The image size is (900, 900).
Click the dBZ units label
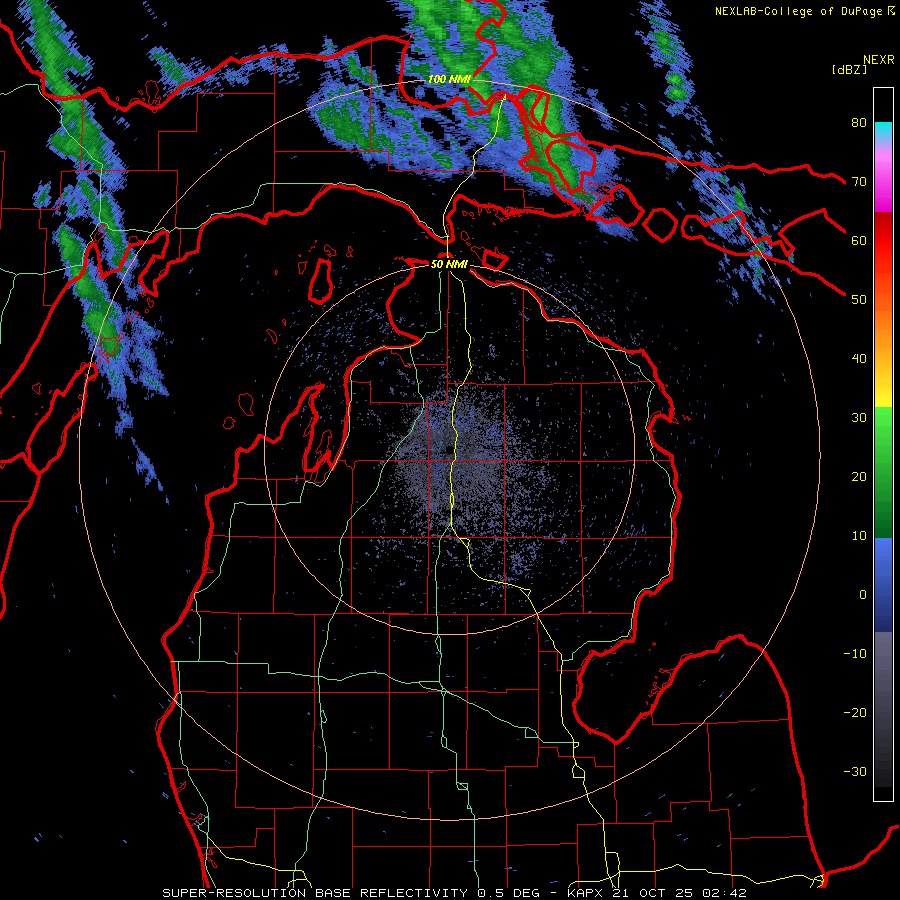tap(849, 69)
